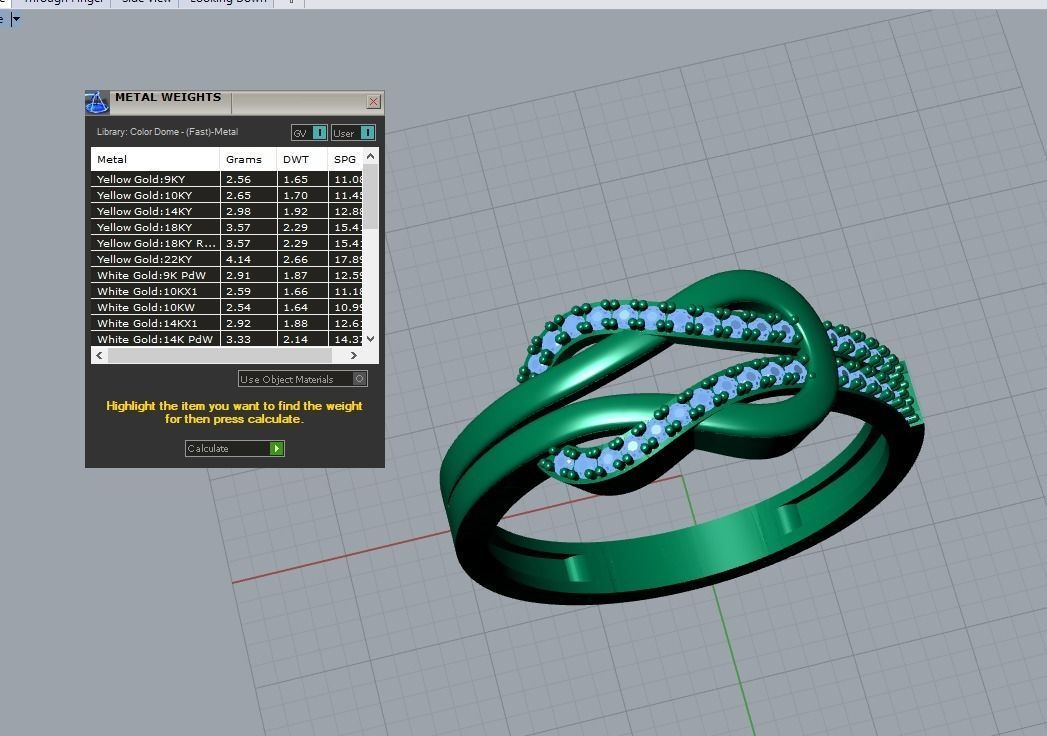This screenshot has height=736, width=1047.
Task: Click the SPG column header
Action: 345,159
